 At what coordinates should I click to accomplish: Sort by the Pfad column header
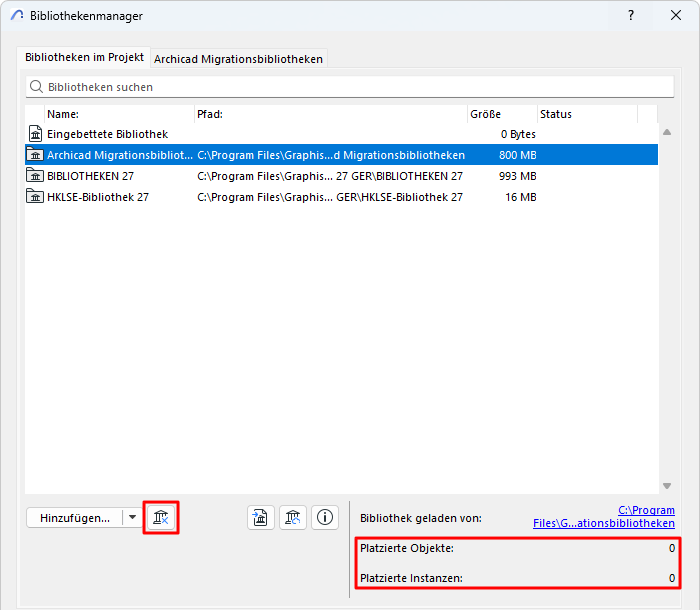pyautogui.click(x=331, y=114)
